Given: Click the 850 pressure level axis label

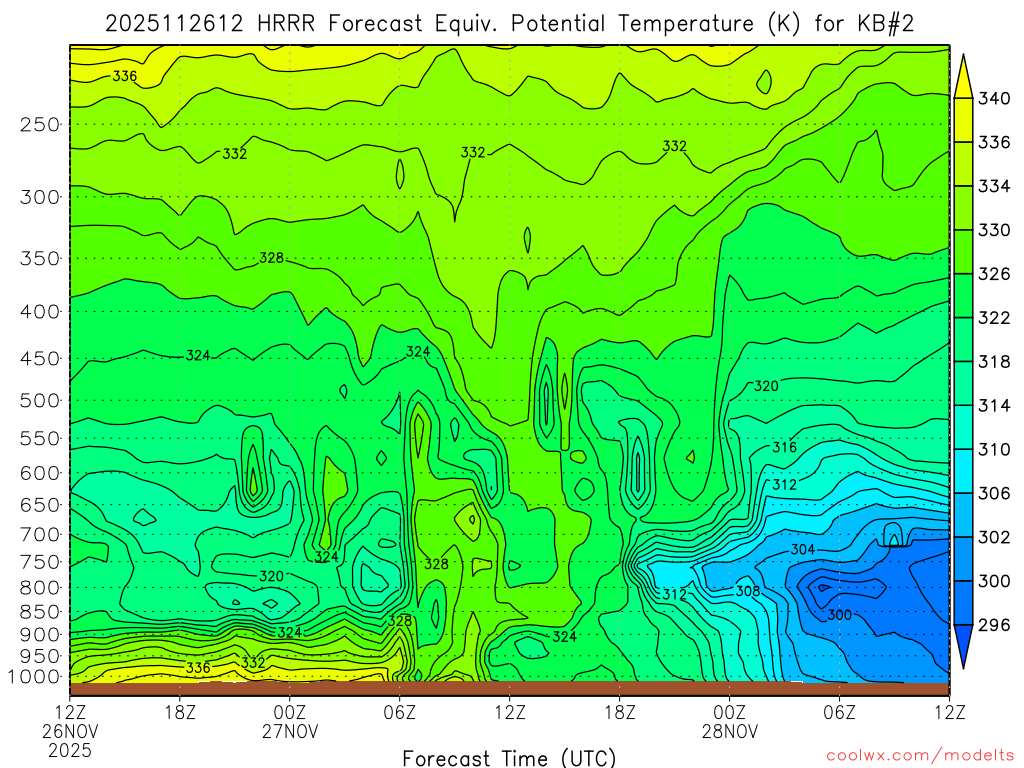Looking at the screenshot, I should pyautogui.click(x=39, y=612).
